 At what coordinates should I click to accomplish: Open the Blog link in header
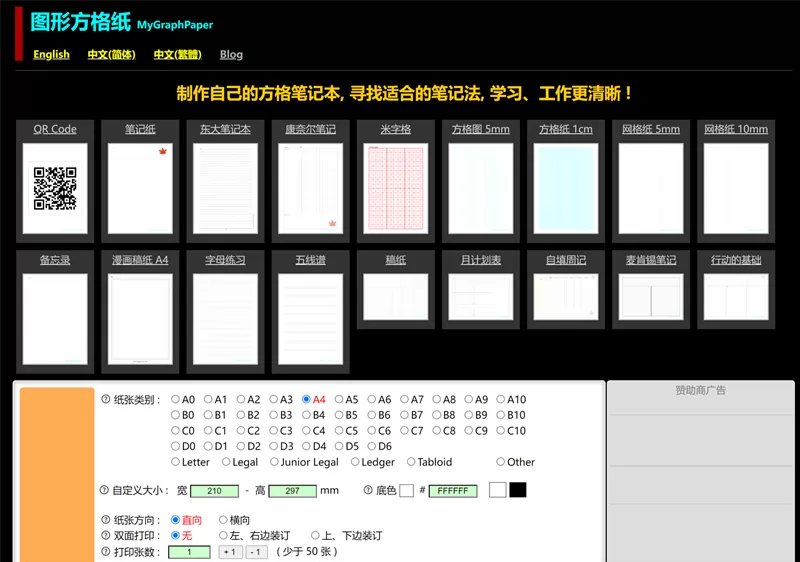click(x=231, y=54)
